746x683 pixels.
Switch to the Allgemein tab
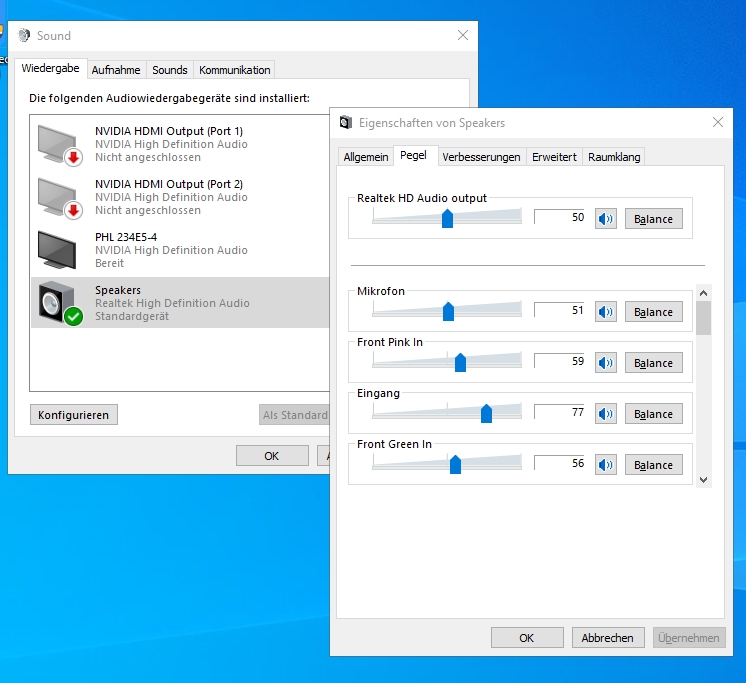366,157
